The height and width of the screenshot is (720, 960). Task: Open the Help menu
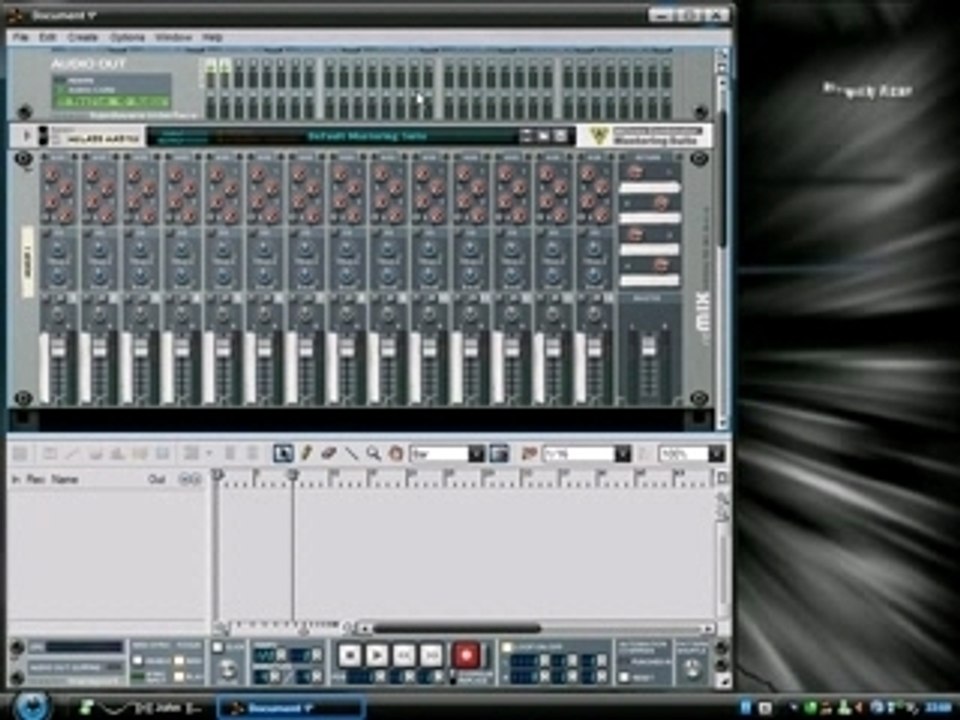point(212,37)
